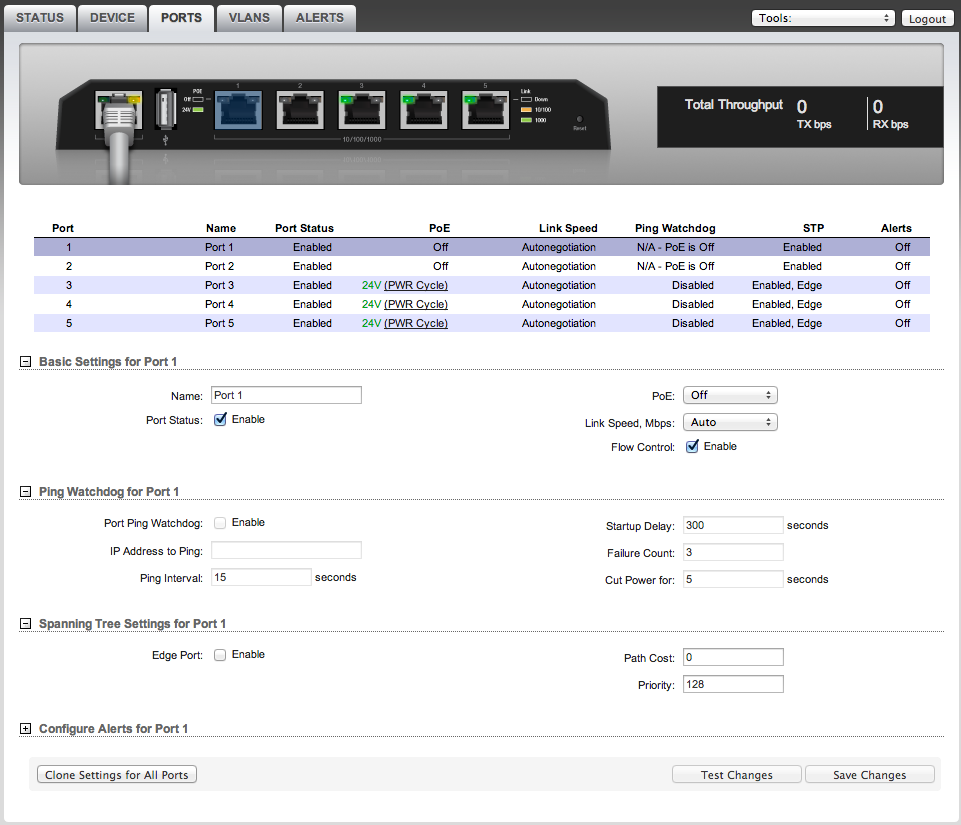Click the Save Changes button
Viewport: 961px width, 825px height.
click(869, 775)
